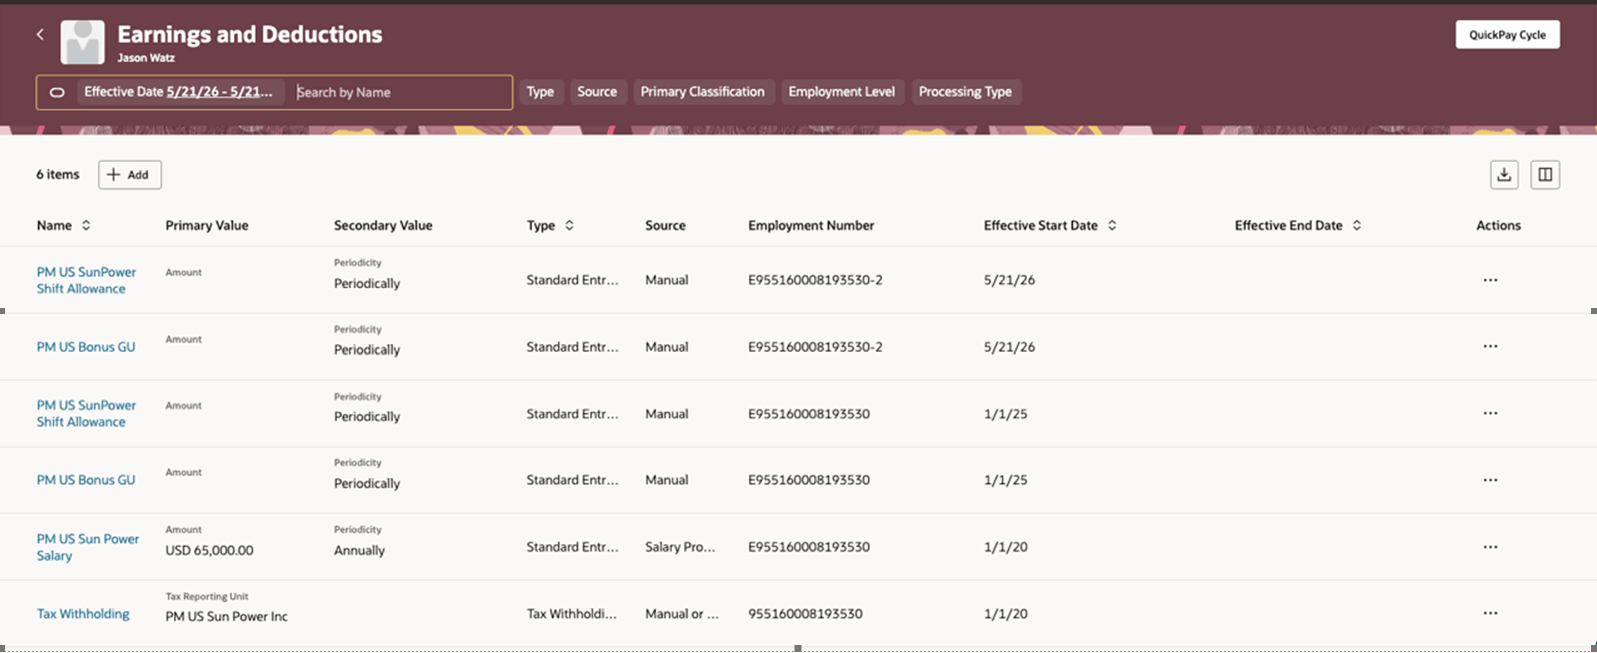
Task: Download the table with the export icon
Action: (x=1504, y=175)
